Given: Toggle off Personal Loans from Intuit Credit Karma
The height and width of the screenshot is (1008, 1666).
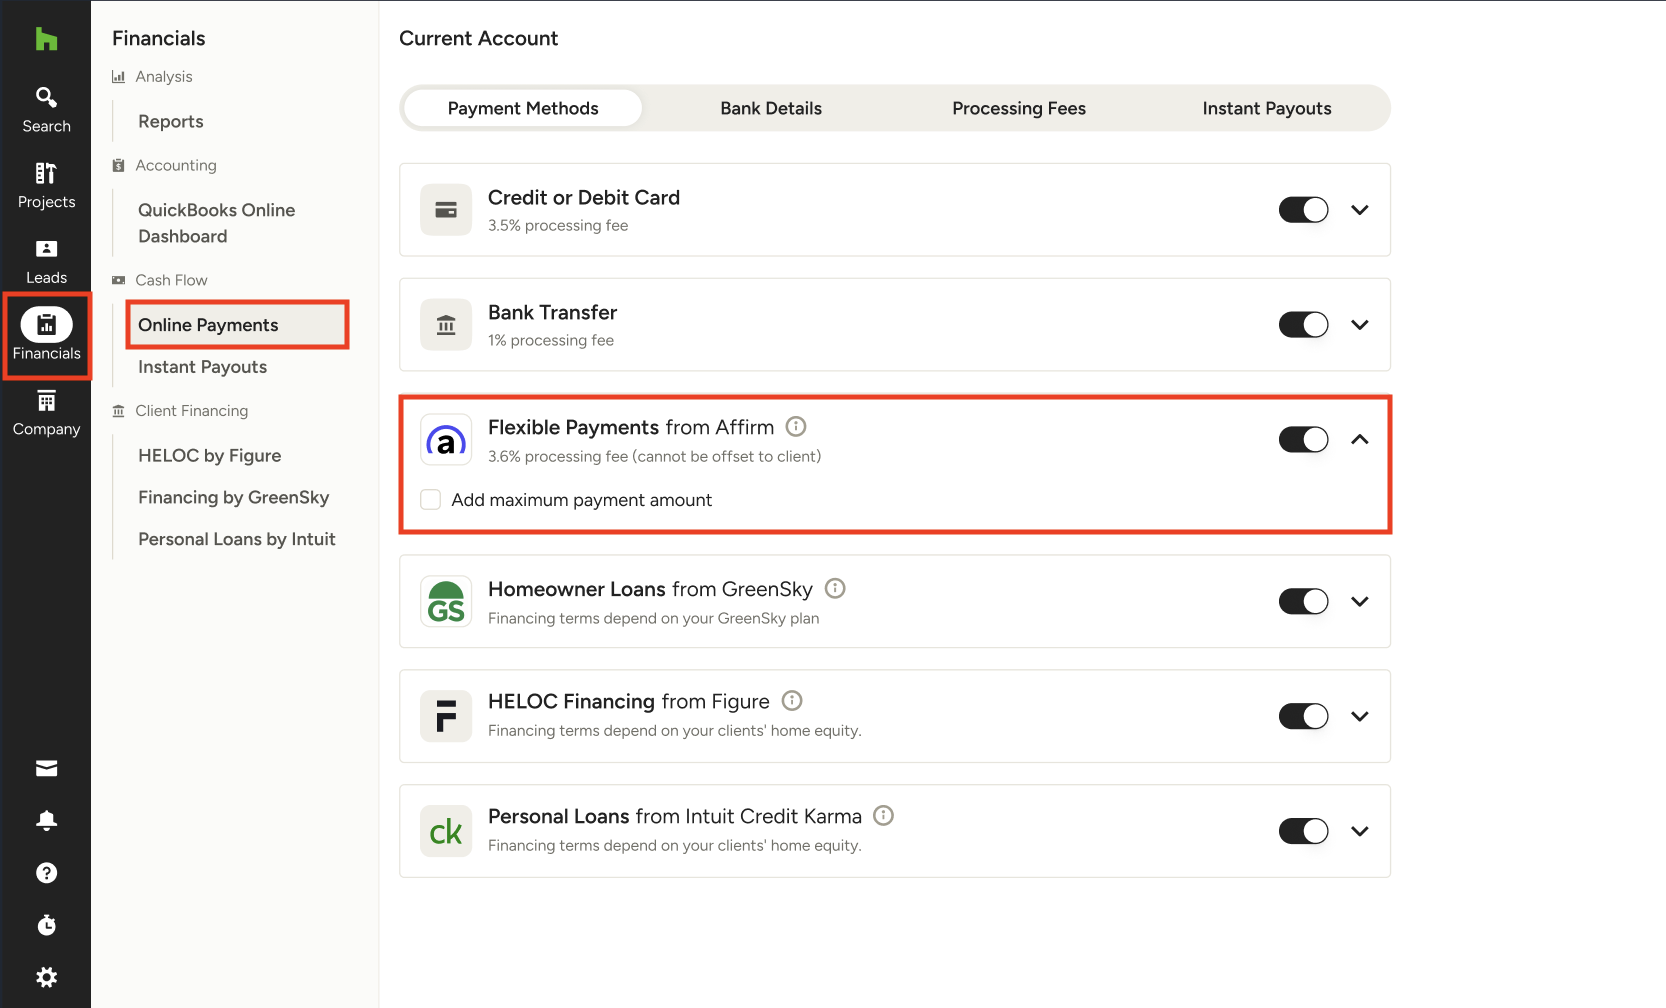Looking at the screenshot, I should coord(1303,831).
